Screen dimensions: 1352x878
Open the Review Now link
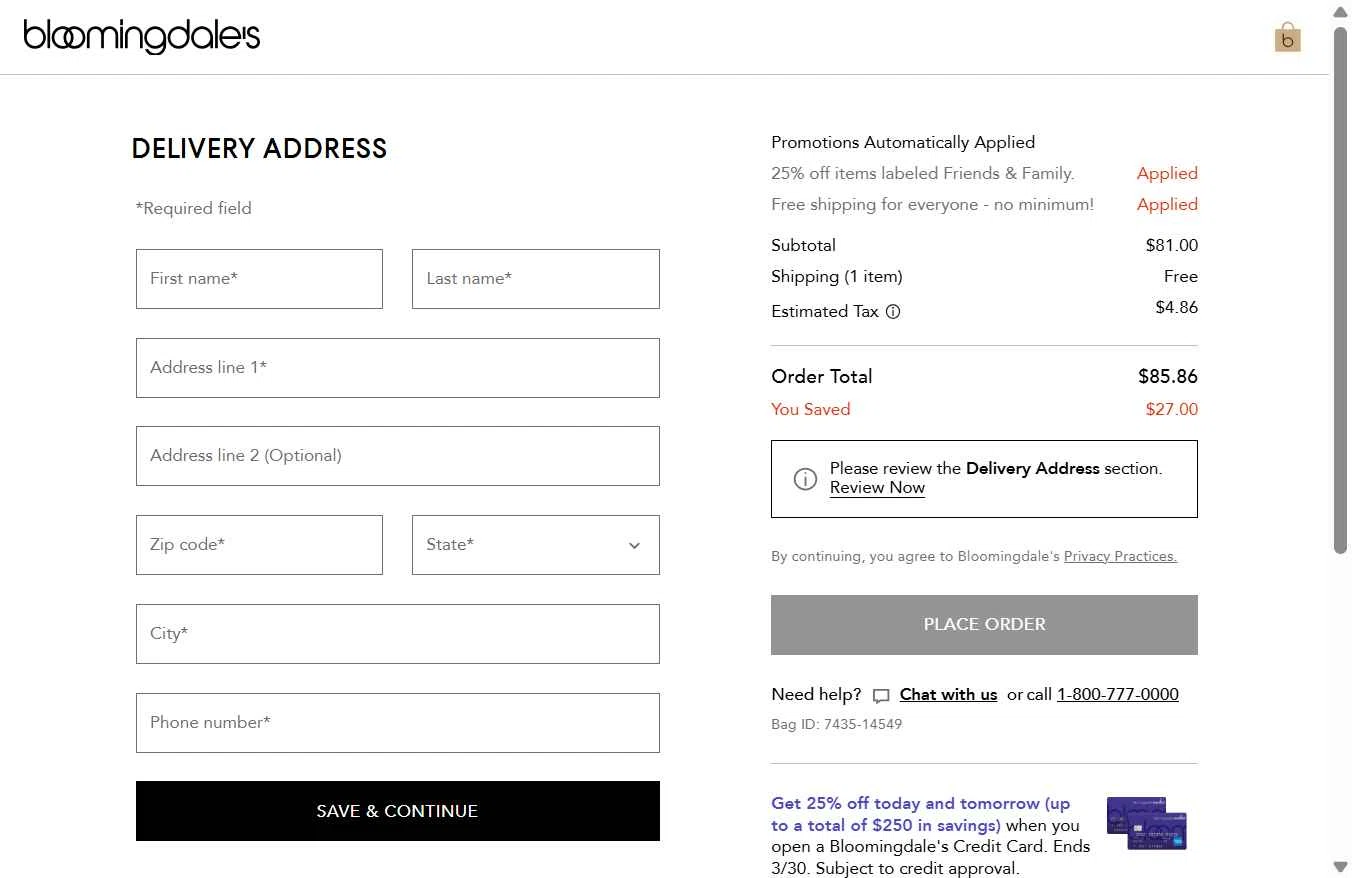[877, 488]
